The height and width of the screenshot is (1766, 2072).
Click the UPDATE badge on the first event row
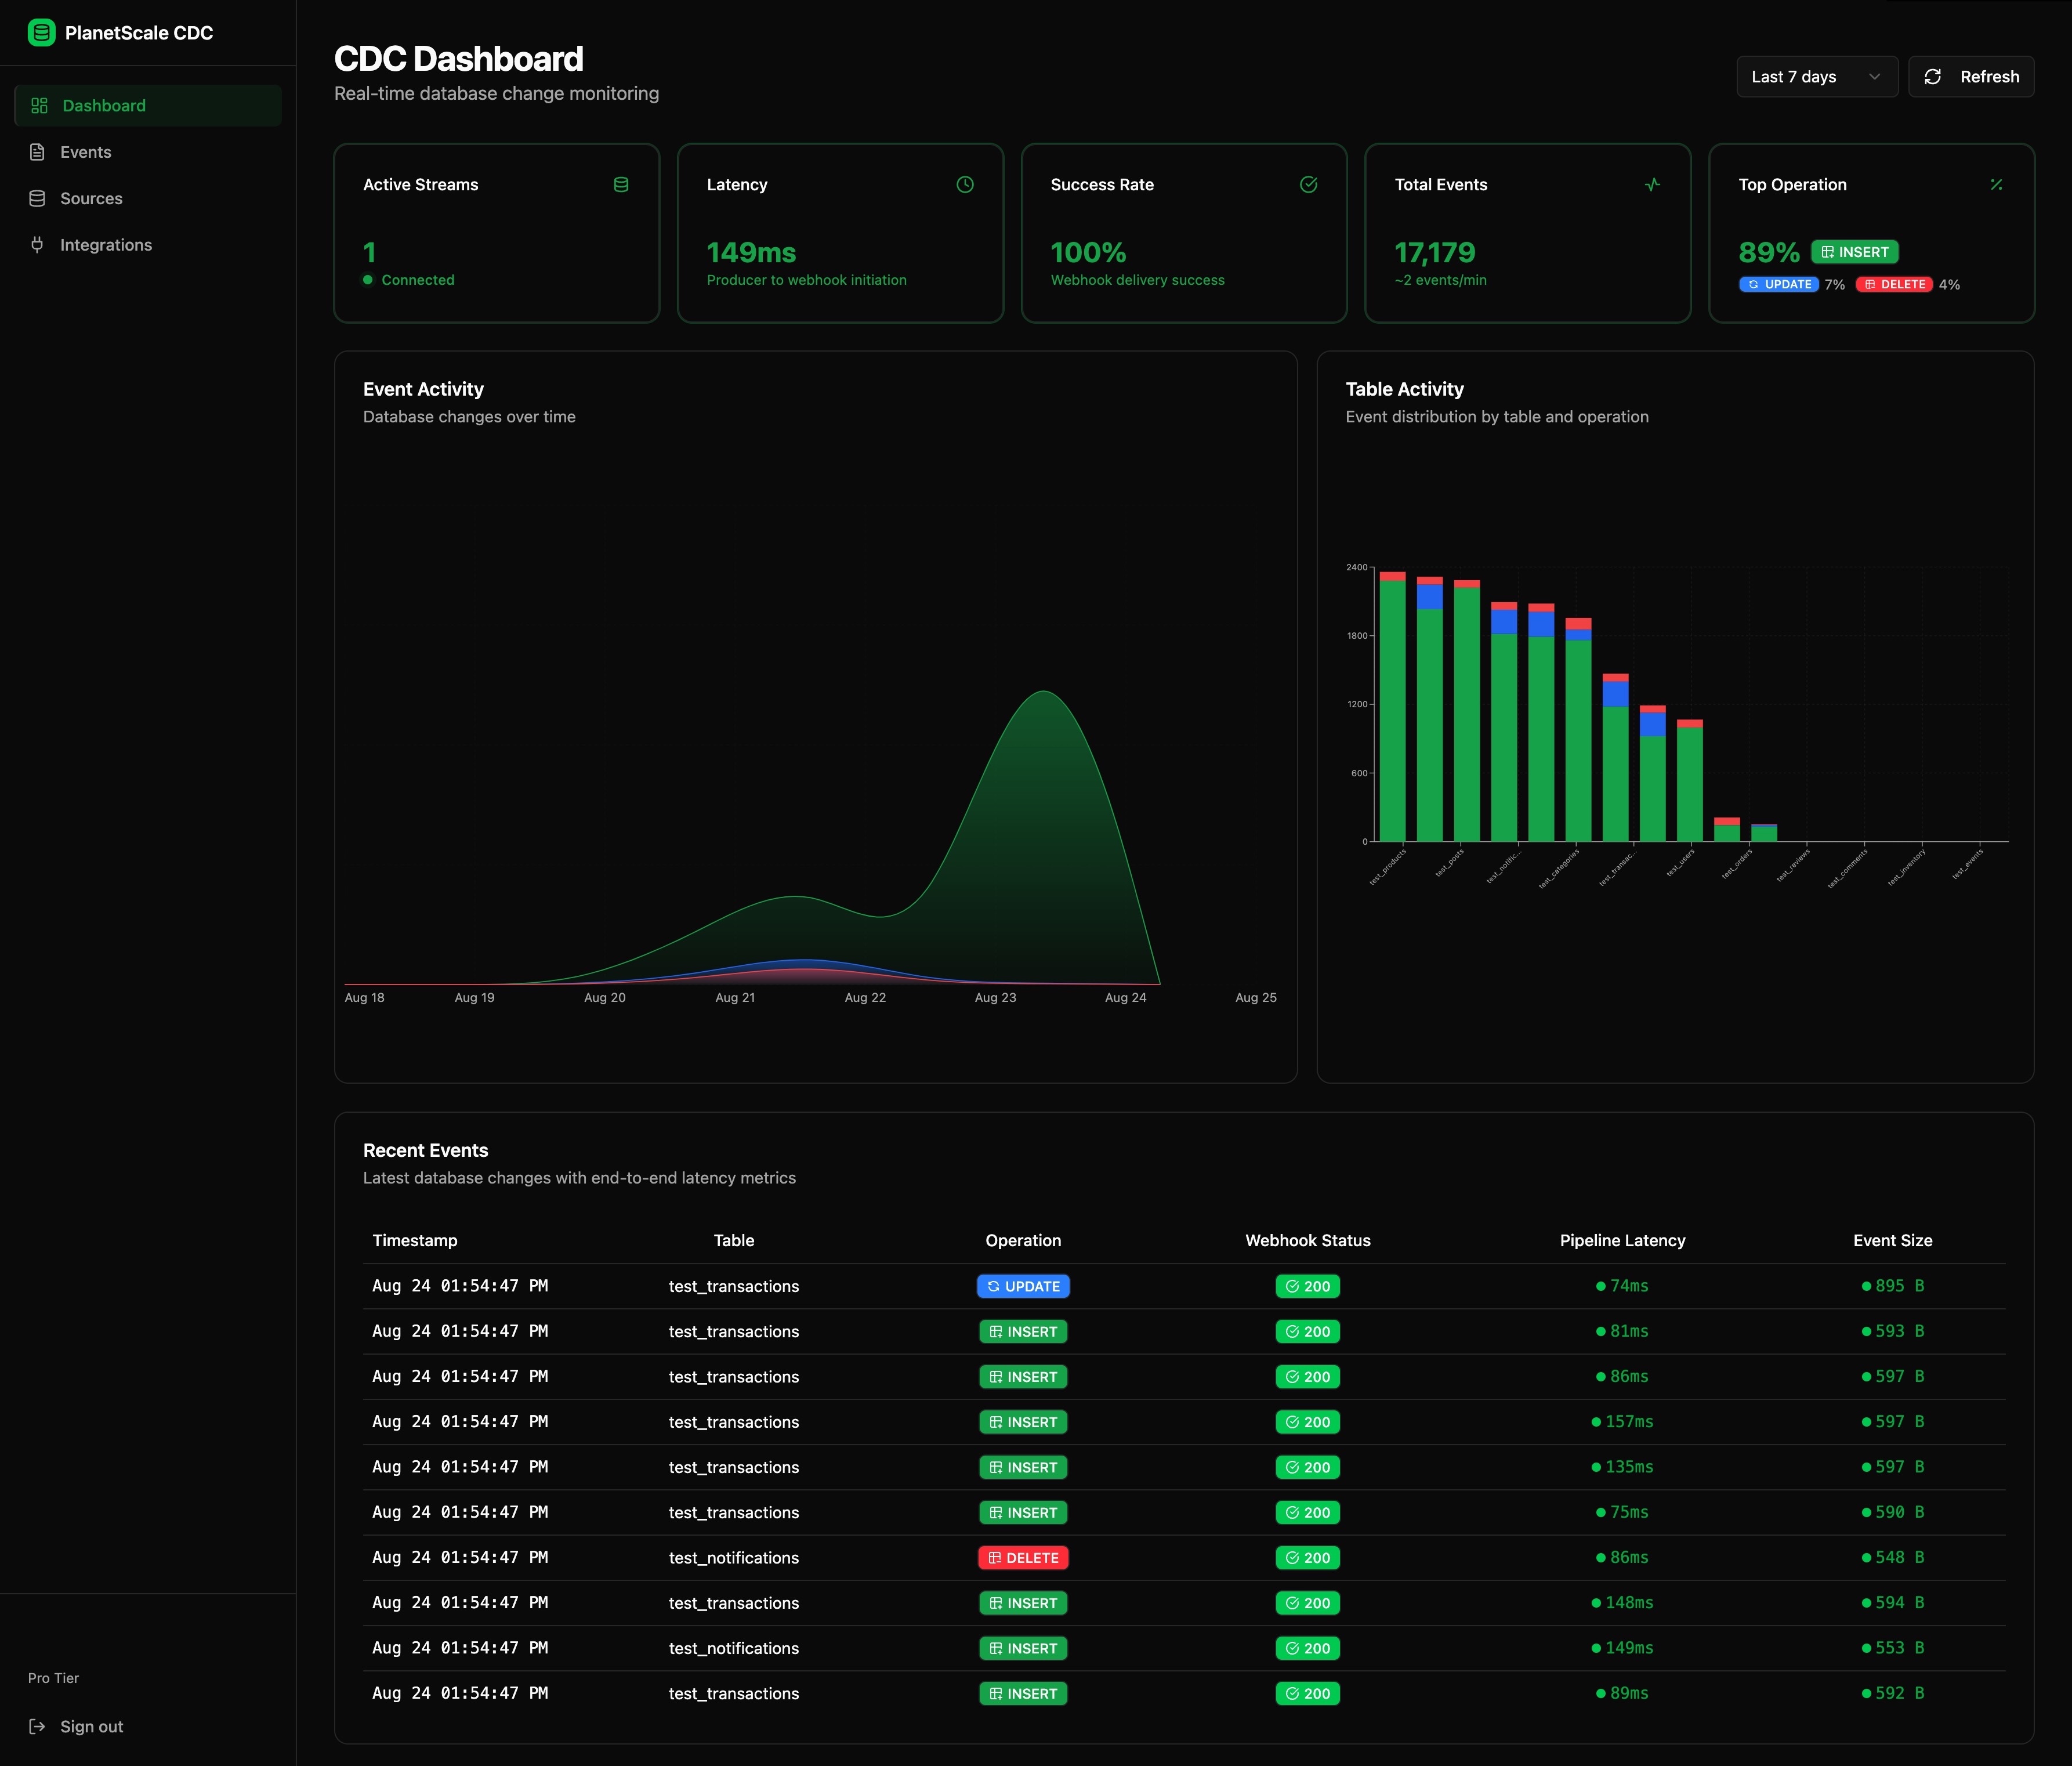1022,1286
